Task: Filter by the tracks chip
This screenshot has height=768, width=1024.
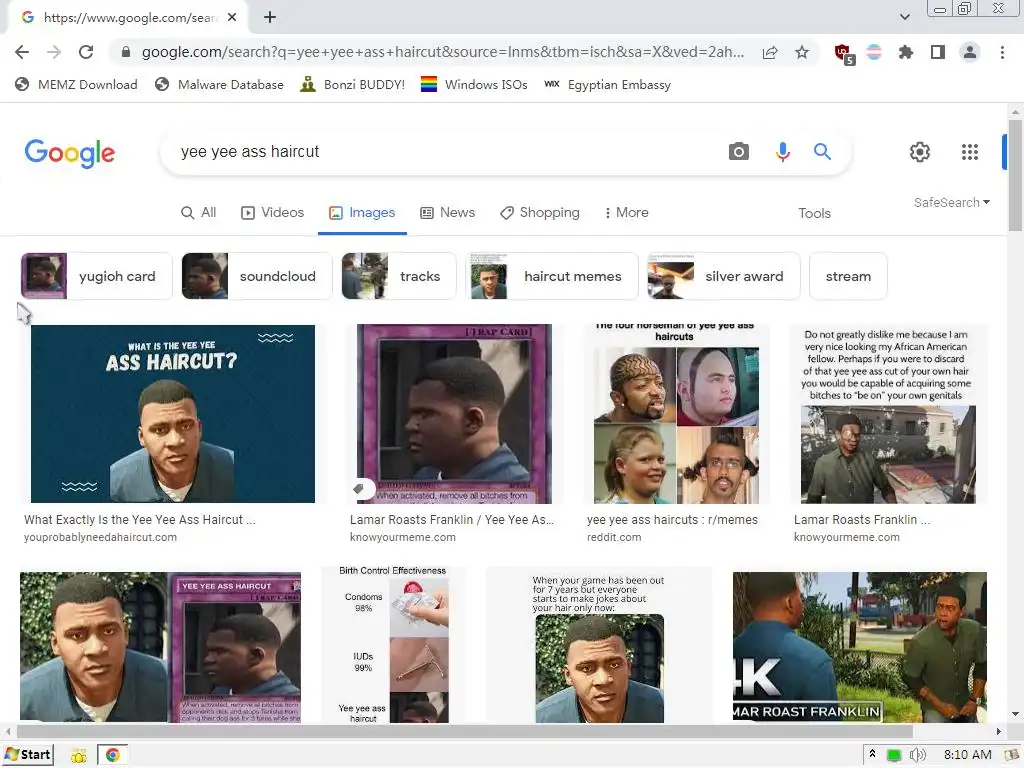Action: pos(399,276)
